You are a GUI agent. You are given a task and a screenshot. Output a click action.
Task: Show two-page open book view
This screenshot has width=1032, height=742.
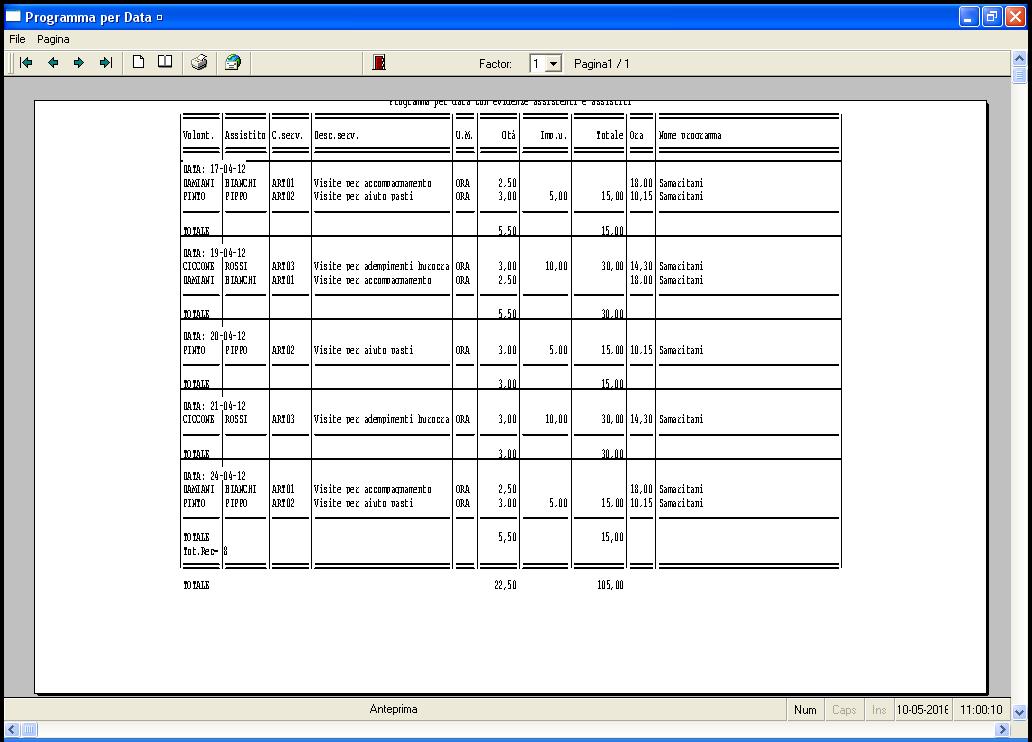pos(165,63)
